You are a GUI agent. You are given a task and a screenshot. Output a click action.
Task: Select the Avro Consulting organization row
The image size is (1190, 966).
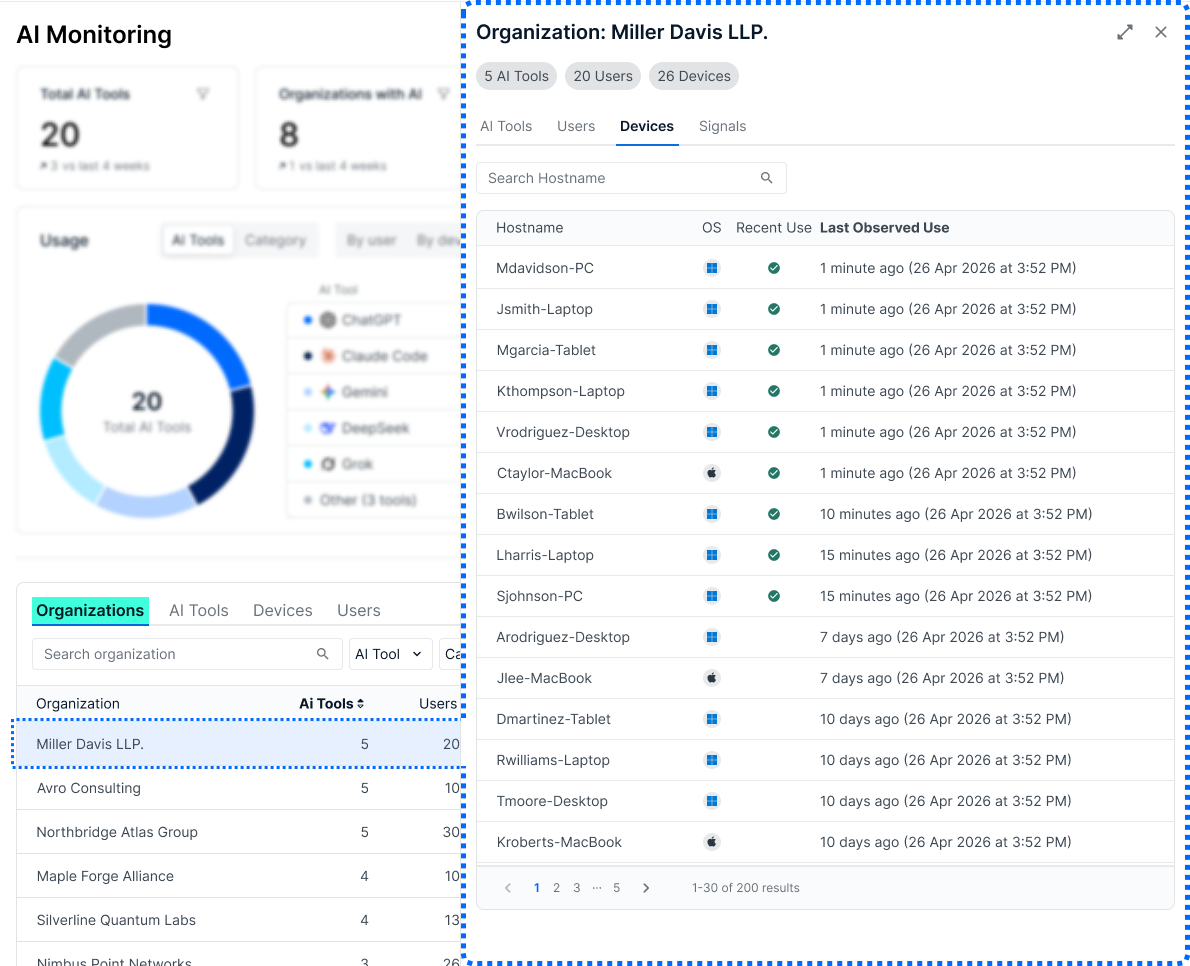pyautogui.click(x=239, y=788)
